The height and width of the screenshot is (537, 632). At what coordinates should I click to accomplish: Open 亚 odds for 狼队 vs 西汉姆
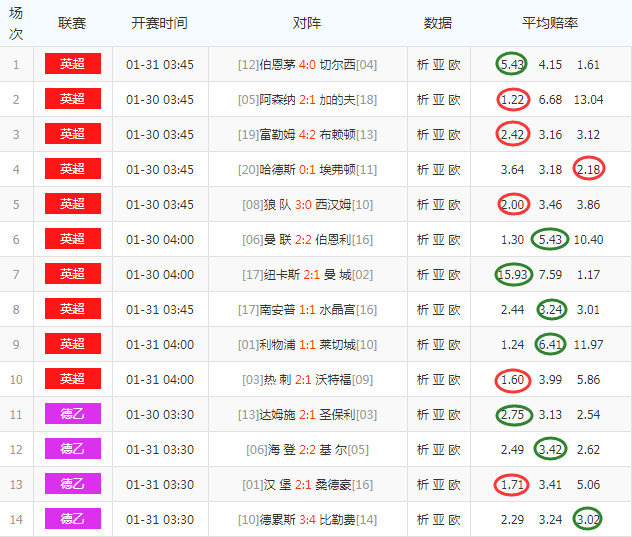439,205
